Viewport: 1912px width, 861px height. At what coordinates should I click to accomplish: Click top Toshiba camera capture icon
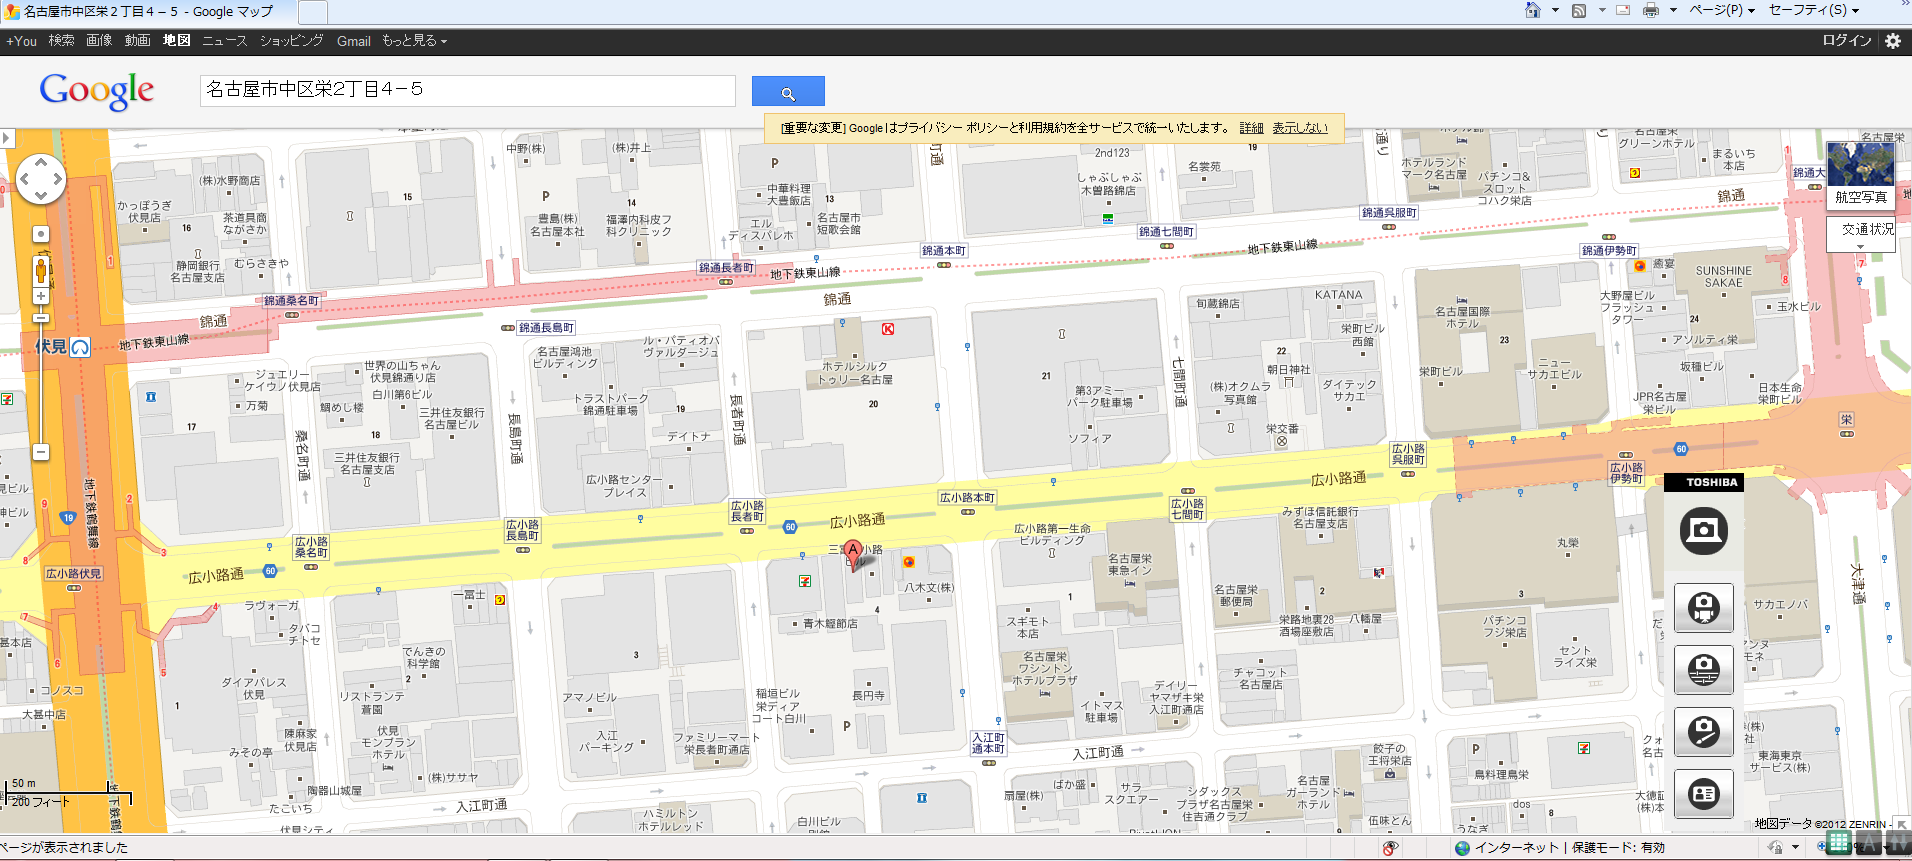[x=1704, y=530]
